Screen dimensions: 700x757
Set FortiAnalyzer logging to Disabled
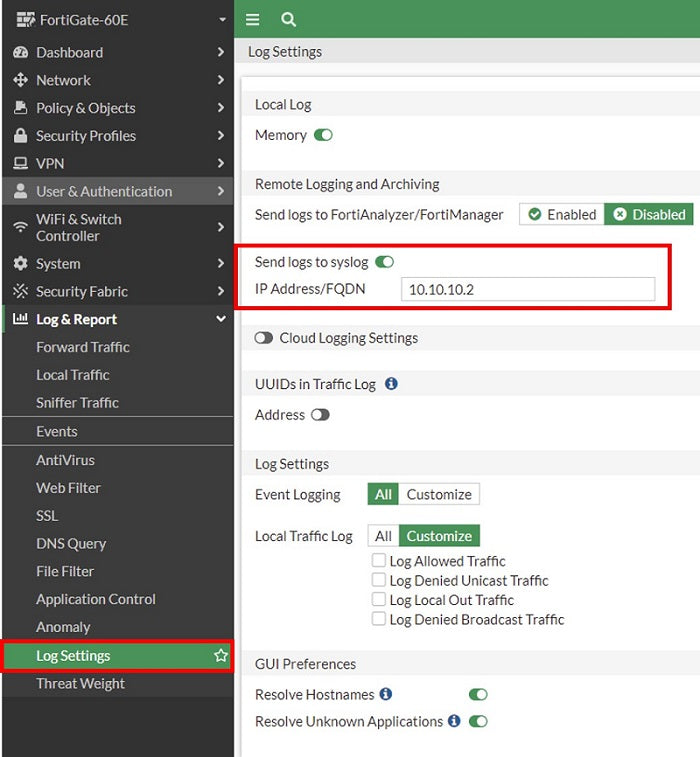648,214
